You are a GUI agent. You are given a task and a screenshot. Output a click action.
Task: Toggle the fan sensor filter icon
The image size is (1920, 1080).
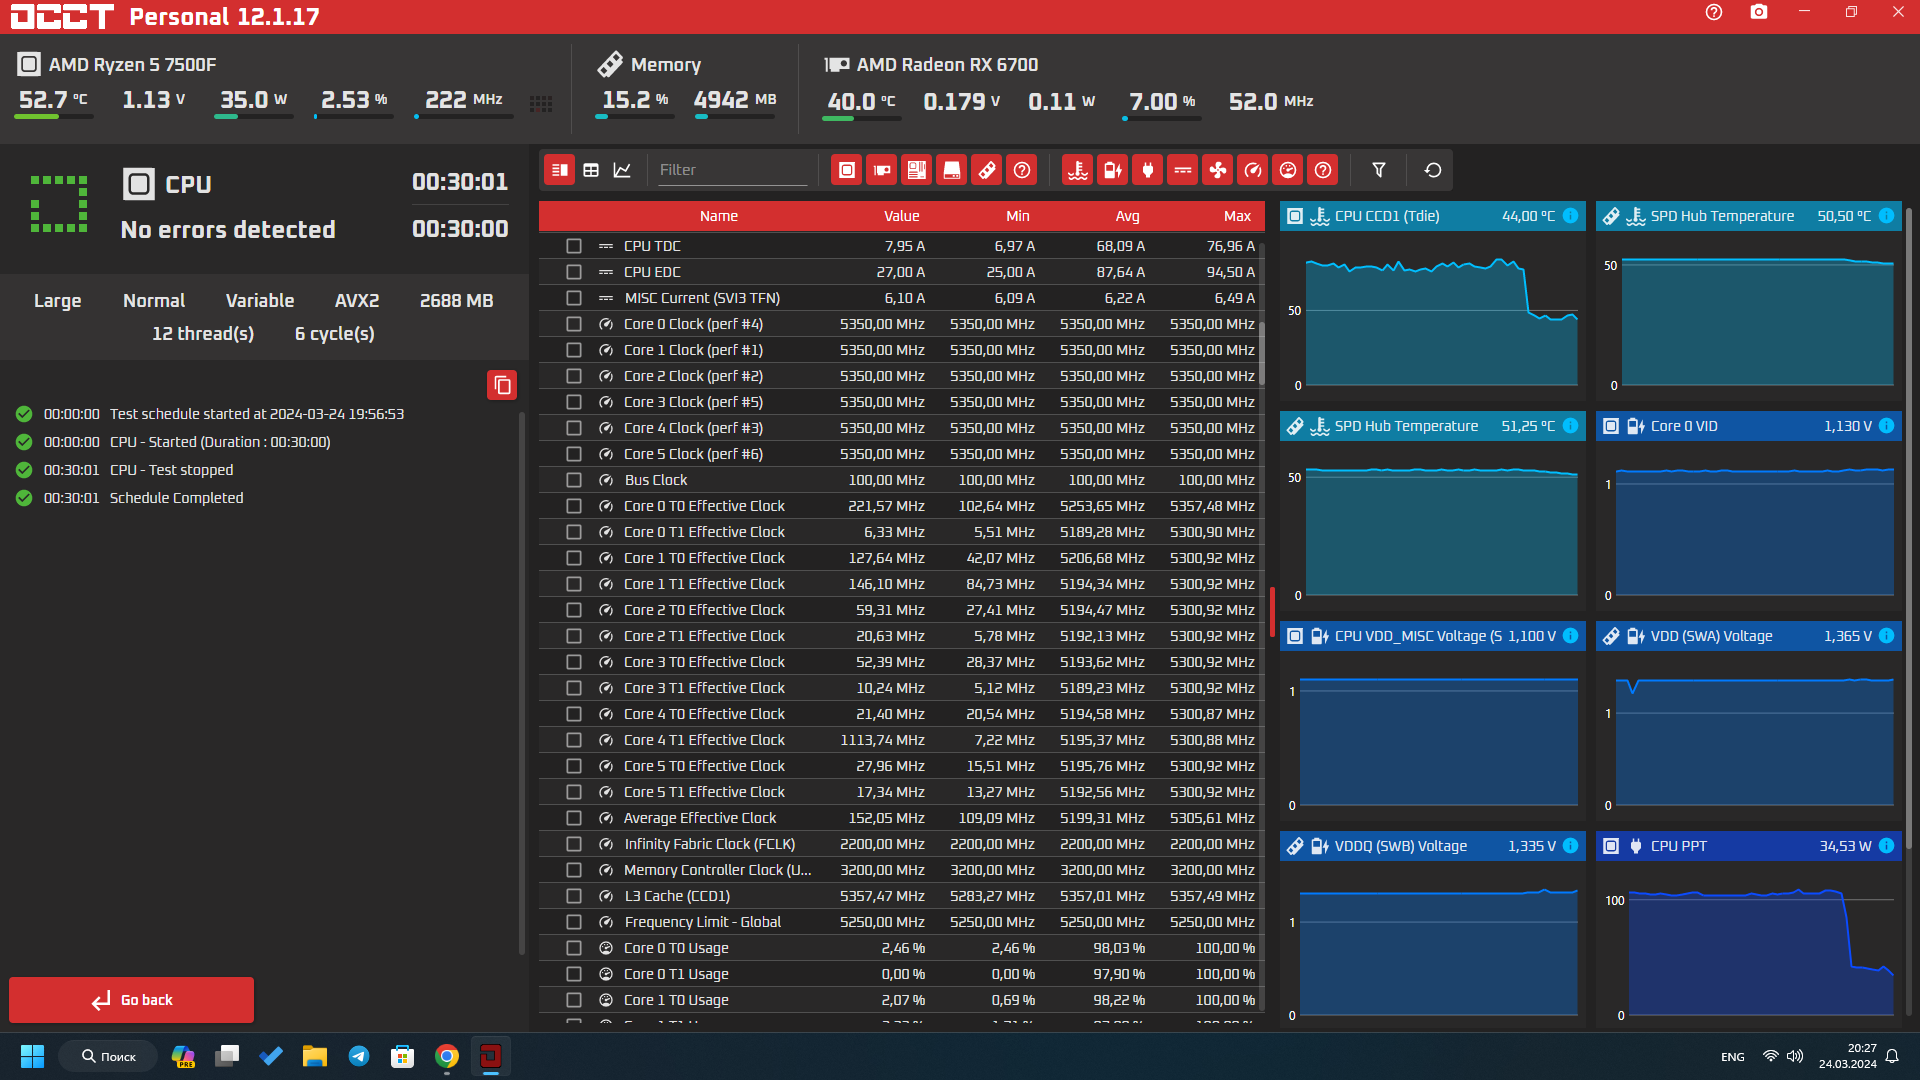1217,170
